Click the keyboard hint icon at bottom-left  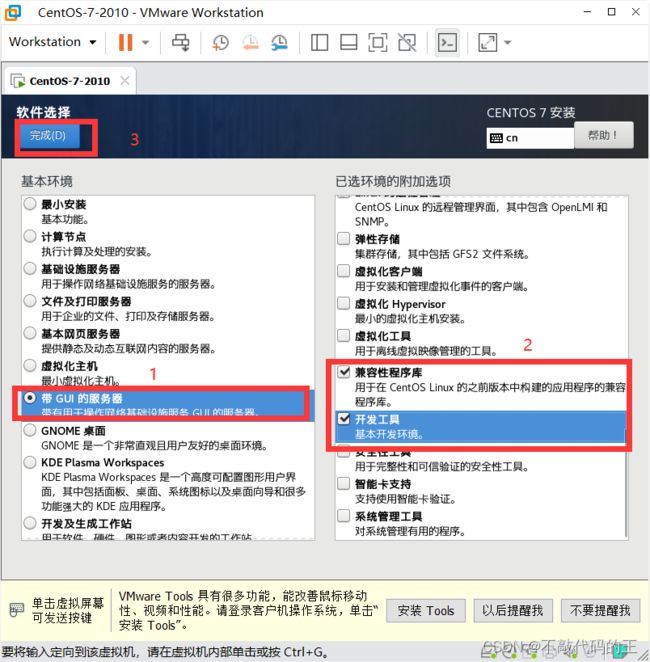(x=17, y=610)
